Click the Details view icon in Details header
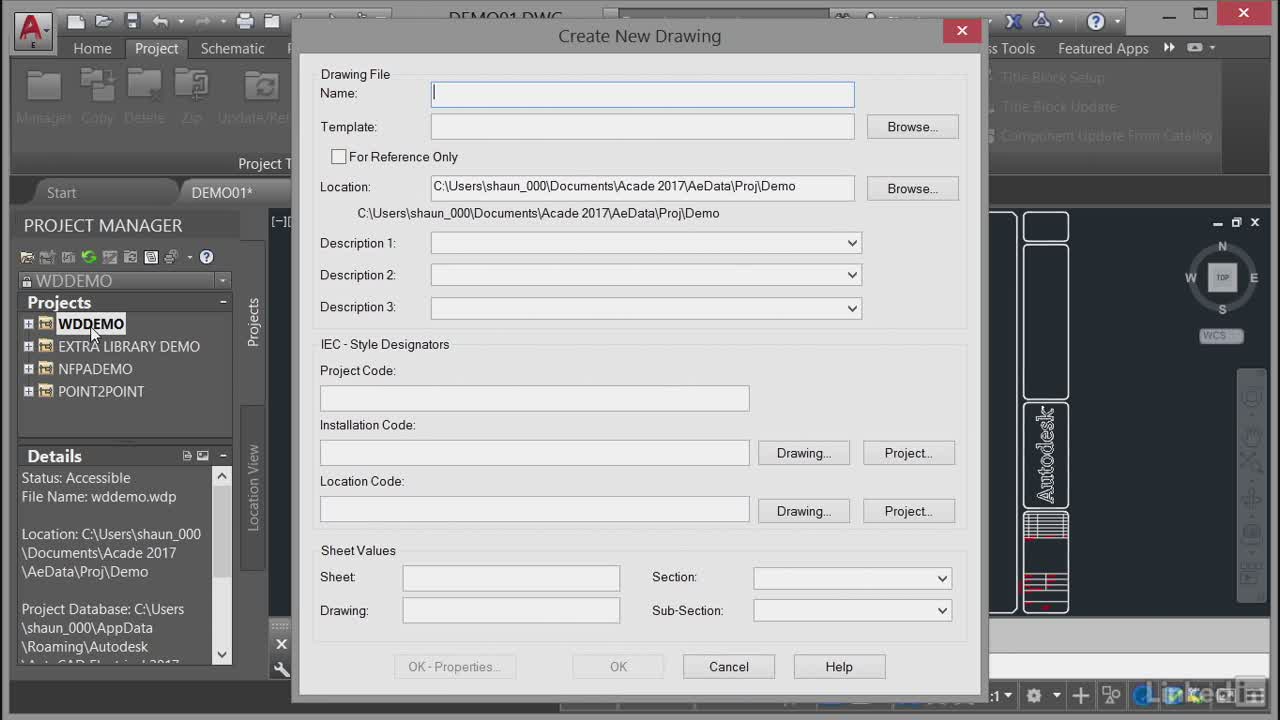 [187, 456]
